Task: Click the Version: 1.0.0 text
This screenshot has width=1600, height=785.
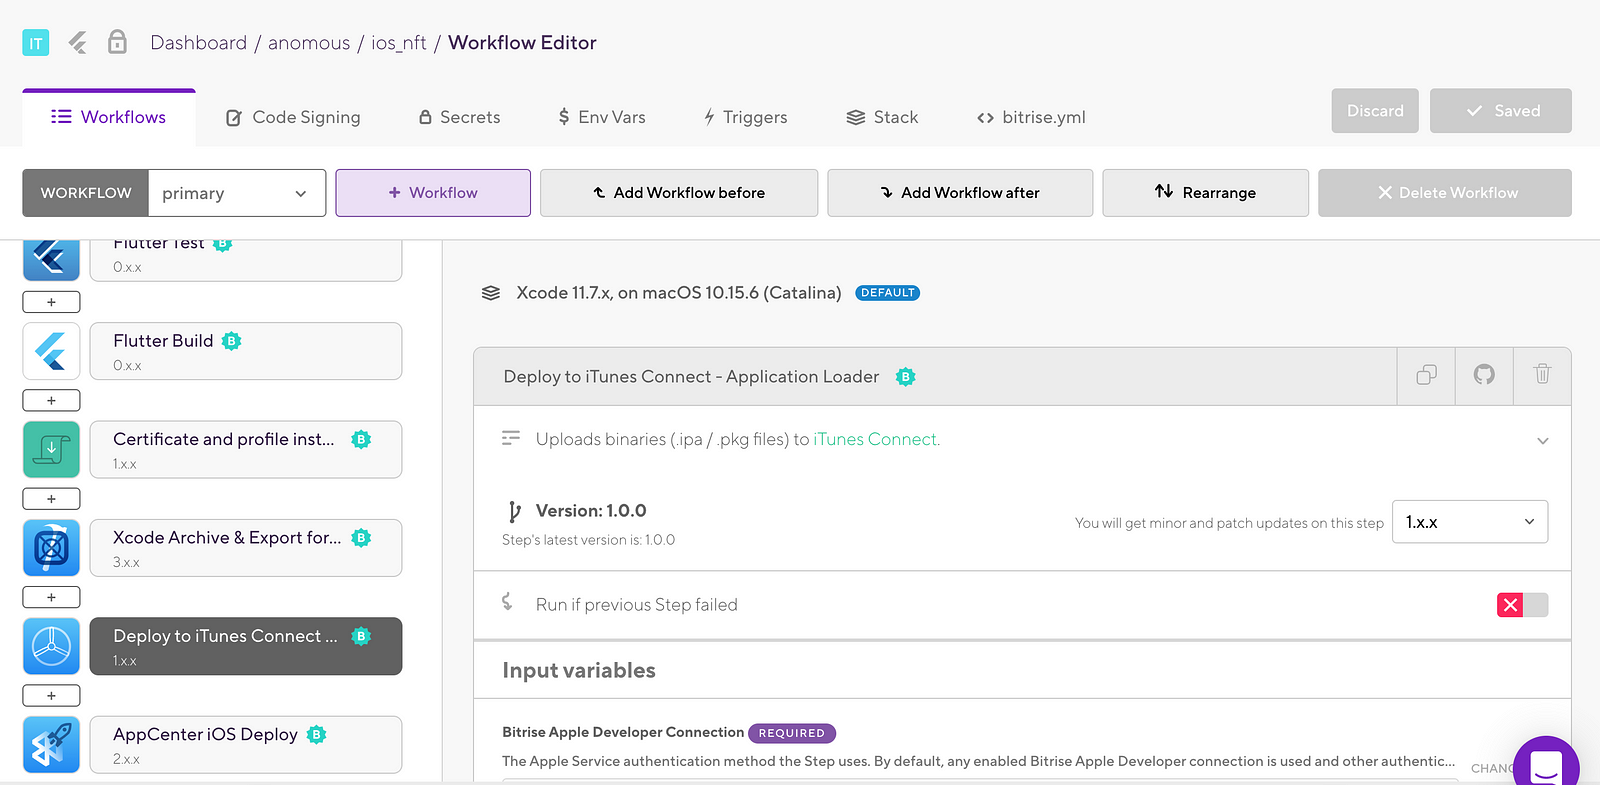Action: point(591,511)
